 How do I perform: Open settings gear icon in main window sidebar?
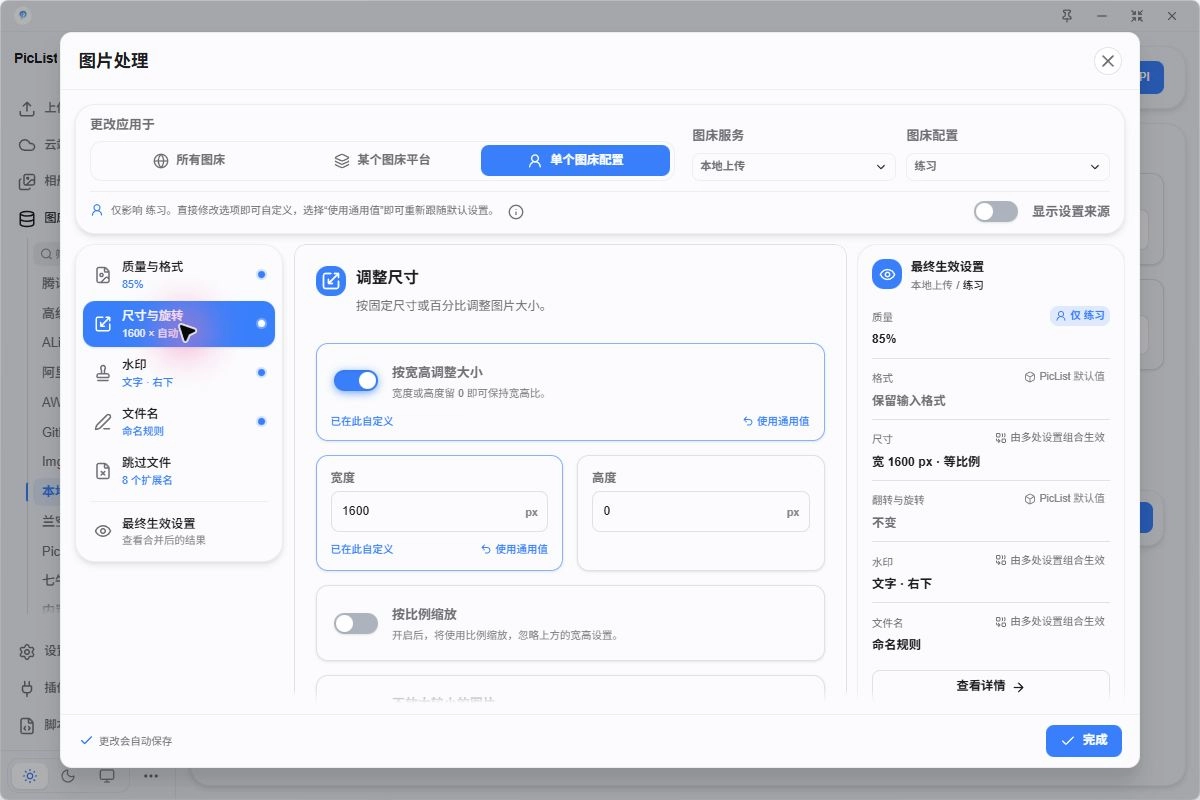click(28, 651)
